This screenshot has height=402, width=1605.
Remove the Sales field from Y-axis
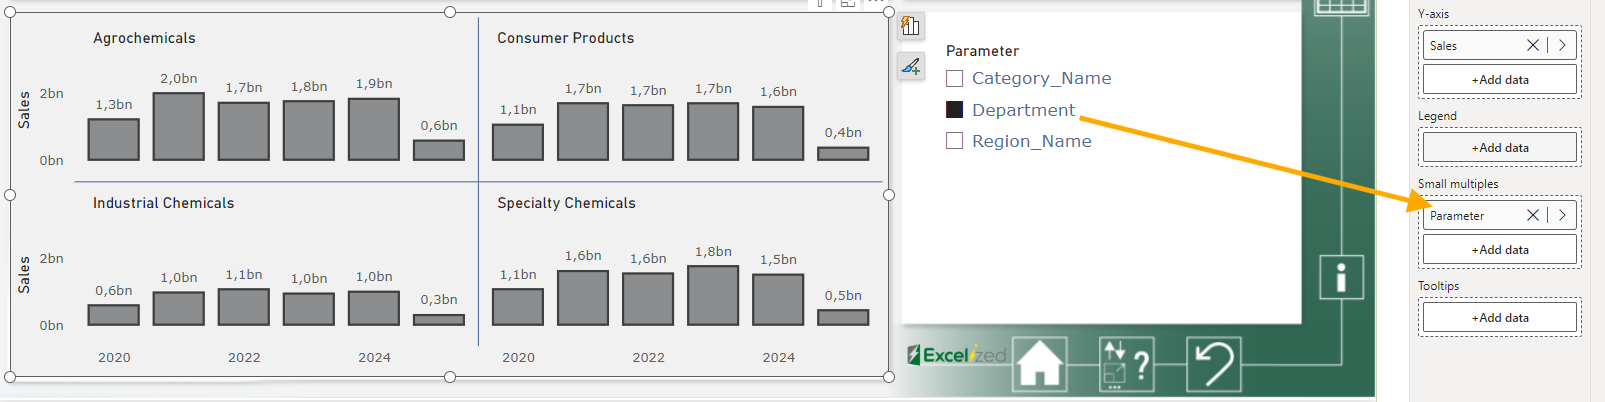(x=1533, y=45)
